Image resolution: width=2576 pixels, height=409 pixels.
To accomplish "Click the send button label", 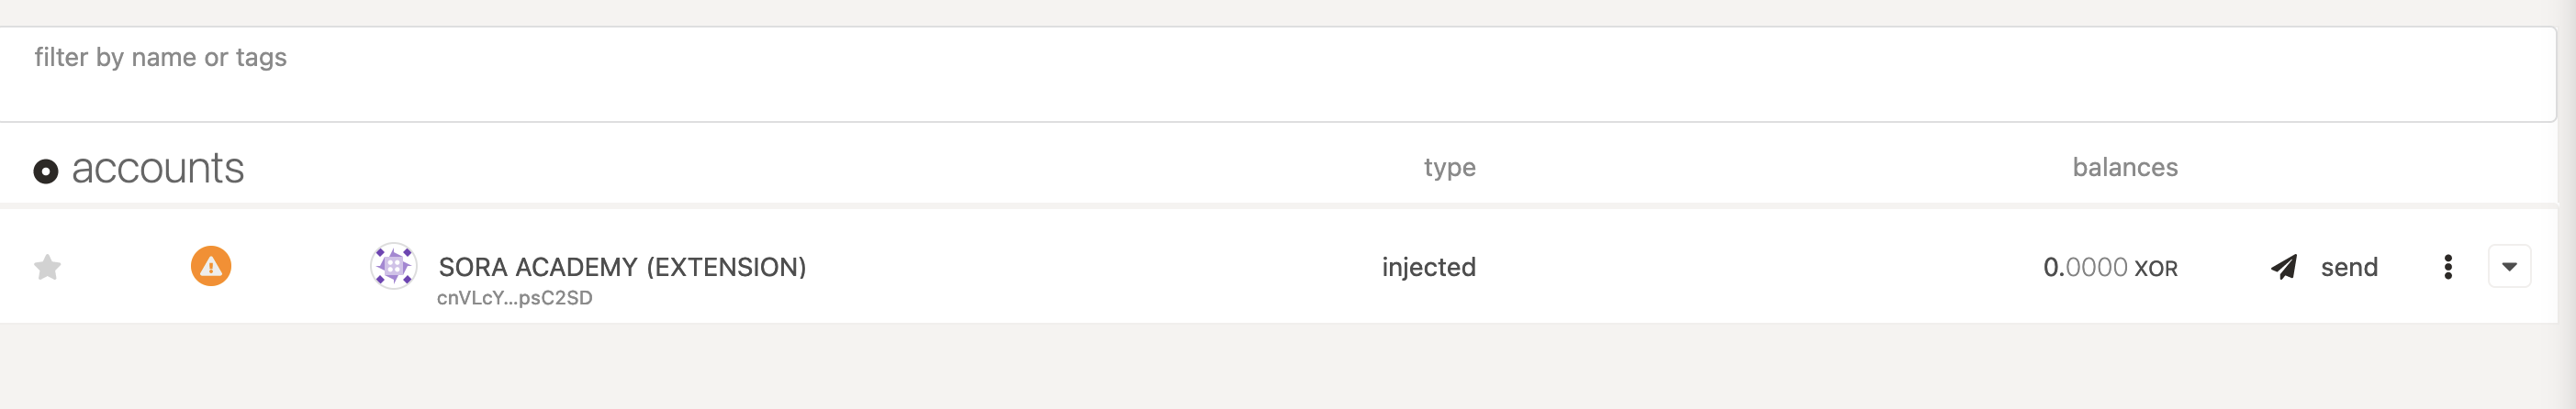I will point(2349,267).
